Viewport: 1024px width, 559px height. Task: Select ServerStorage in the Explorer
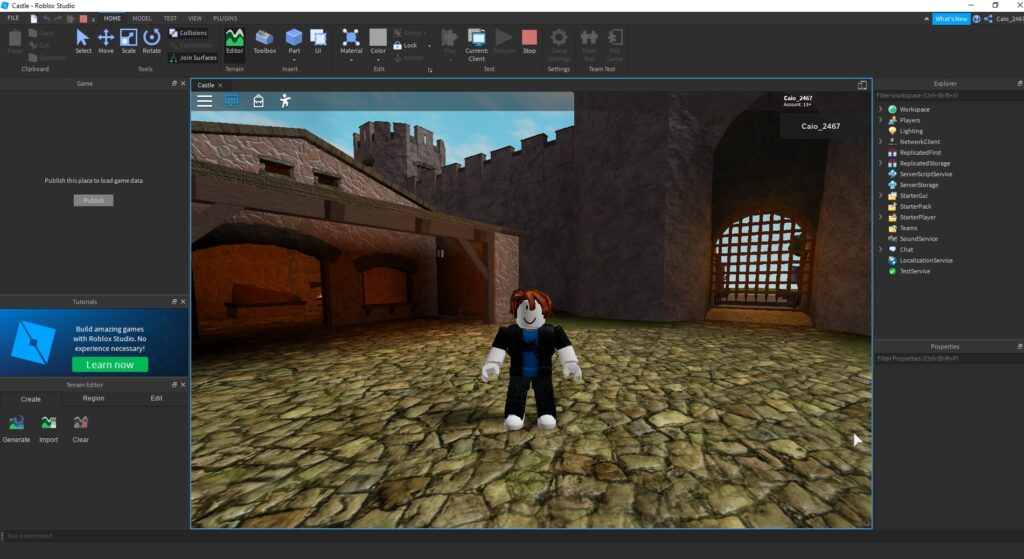click(x=919, y=185)
